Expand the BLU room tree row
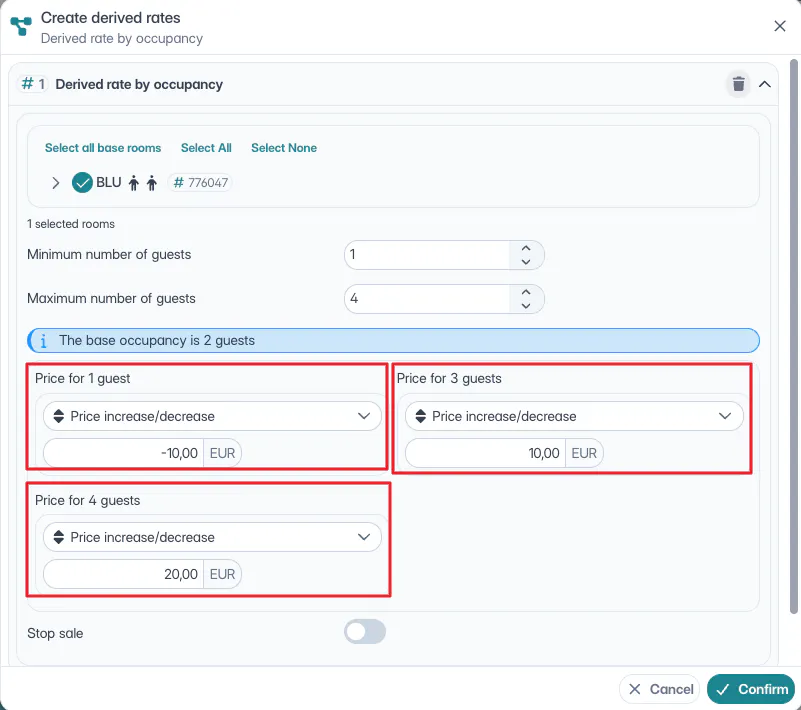Image resolution: width=801 pixels, height=710 pixels. 56,183
